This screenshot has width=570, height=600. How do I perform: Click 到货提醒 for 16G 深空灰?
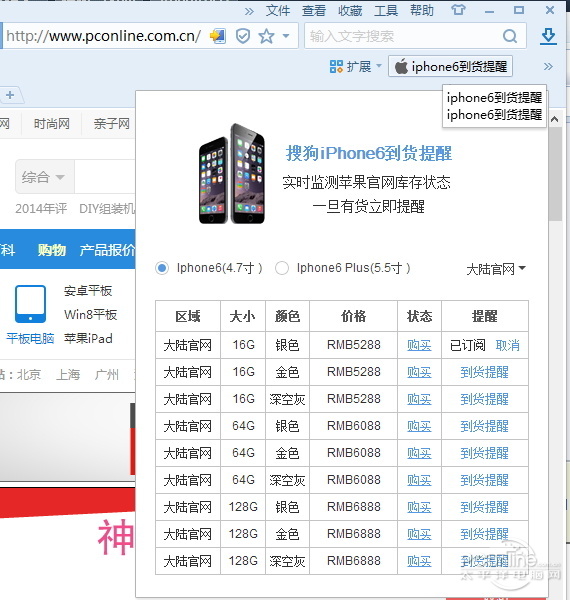pyautogui.click(x=484, y=399)
